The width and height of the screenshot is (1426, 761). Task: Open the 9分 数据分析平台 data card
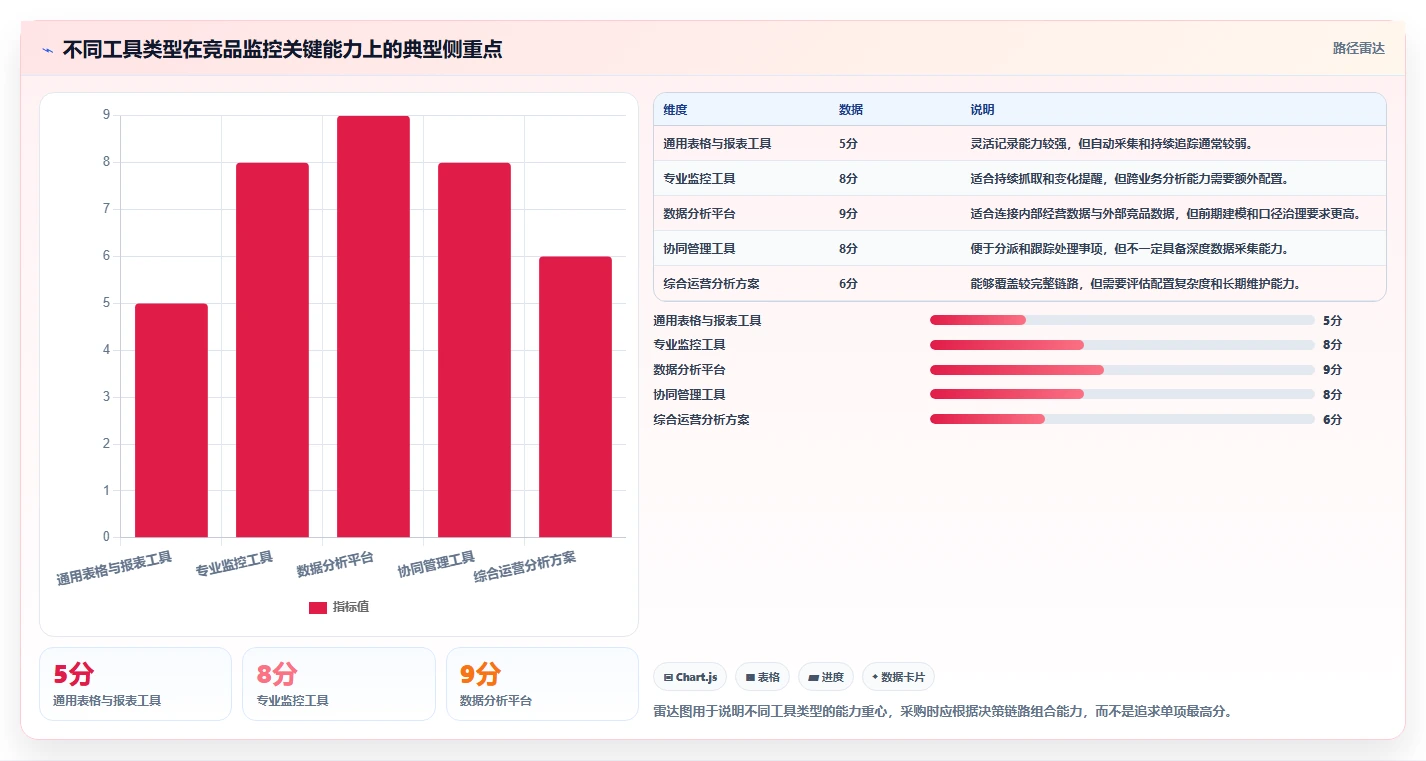coord(542,684)
